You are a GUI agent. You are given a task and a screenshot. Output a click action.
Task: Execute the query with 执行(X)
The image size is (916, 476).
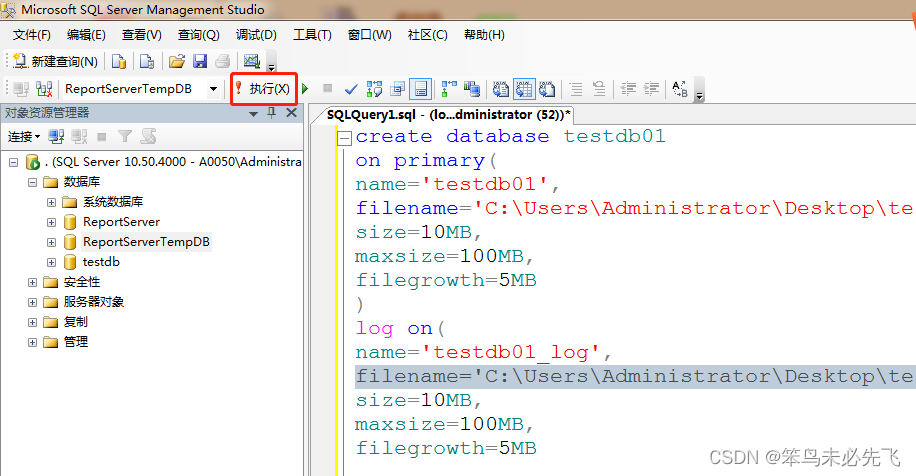[x=263, y=89]
